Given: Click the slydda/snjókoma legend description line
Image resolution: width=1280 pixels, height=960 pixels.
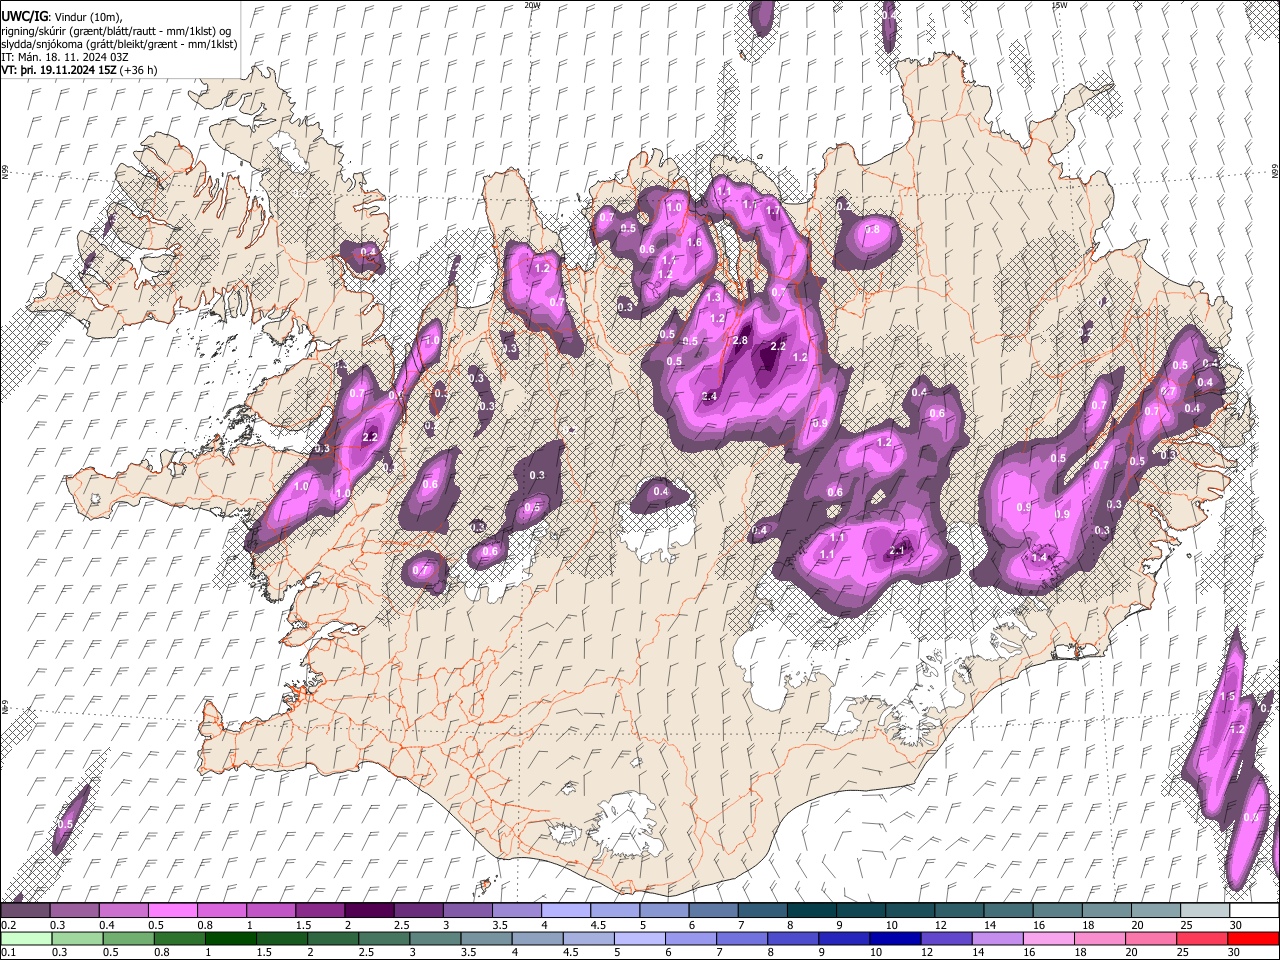Looking at the screenshot, I should pyautogui.click(x=119, y=44).
